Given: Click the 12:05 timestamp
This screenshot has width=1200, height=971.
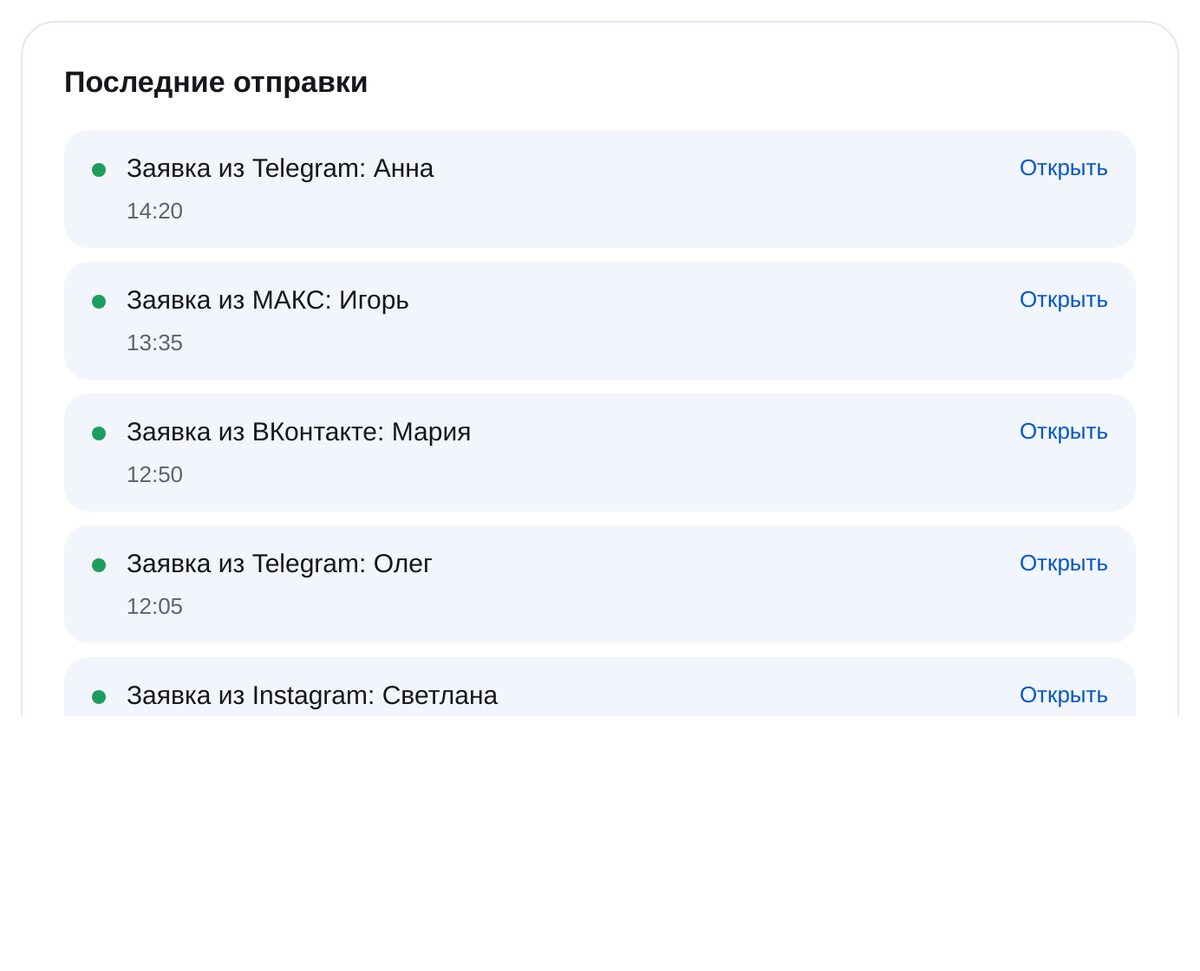Looking at the screenshot, I should [154, 607].
